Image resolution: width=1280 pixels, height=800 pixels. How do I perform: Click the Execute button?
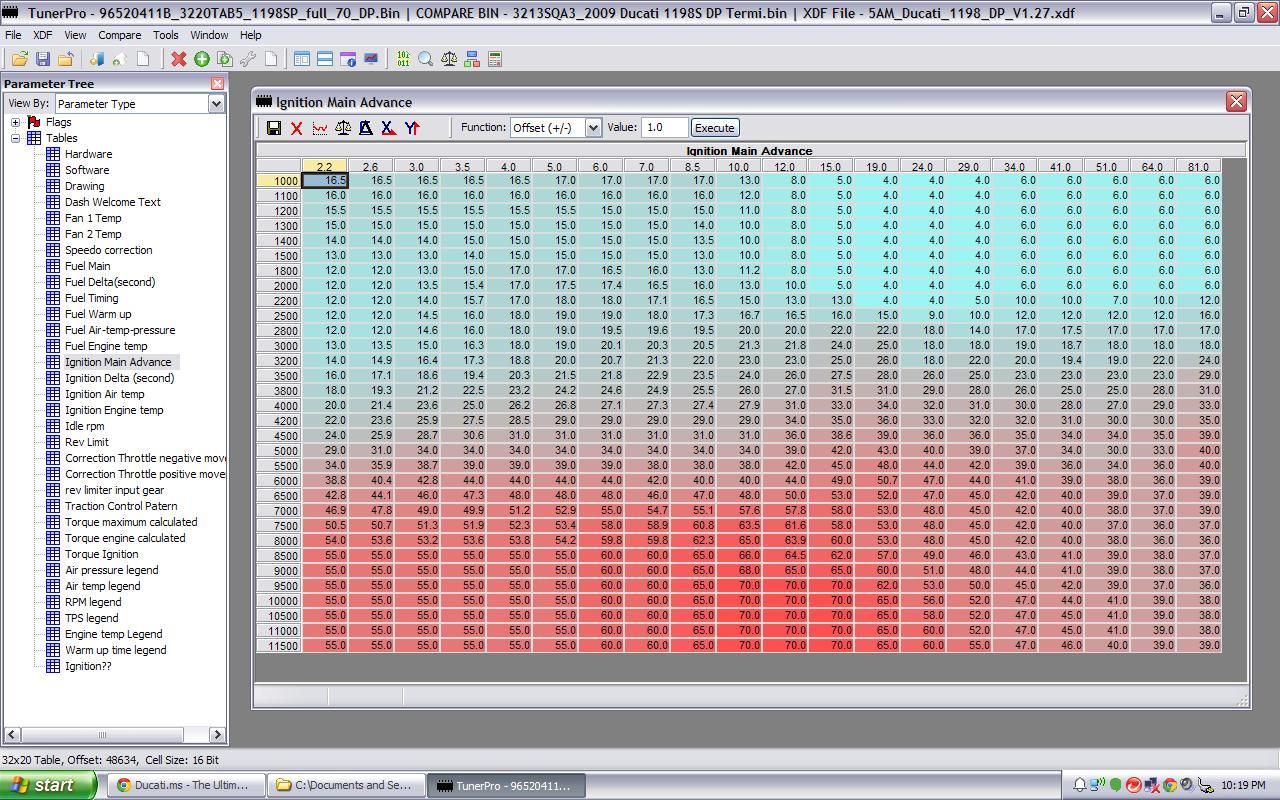[714, 127]
